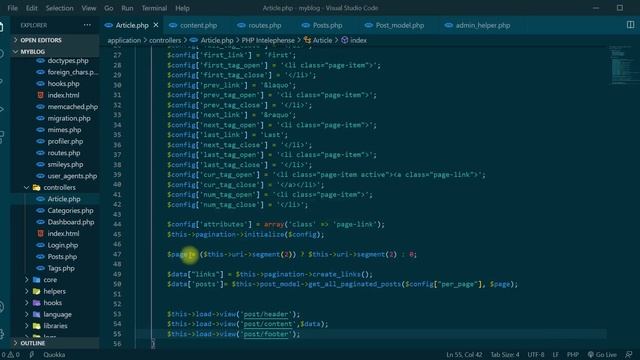The width and height of the screenshot is (640, 360).
Task: Open doctypes.php in explorer
Action: click(x=68, y=60)
